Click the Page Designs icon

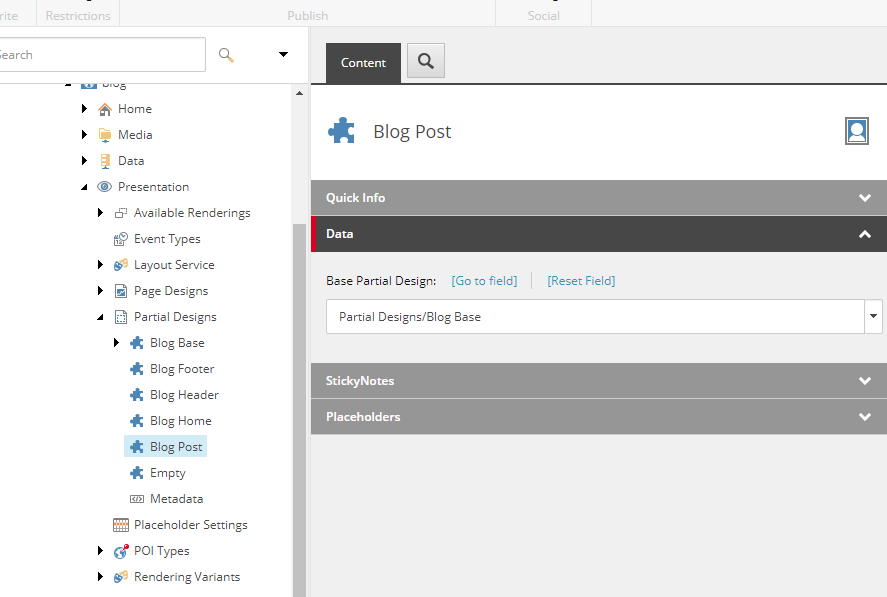[x=121, y=291]
